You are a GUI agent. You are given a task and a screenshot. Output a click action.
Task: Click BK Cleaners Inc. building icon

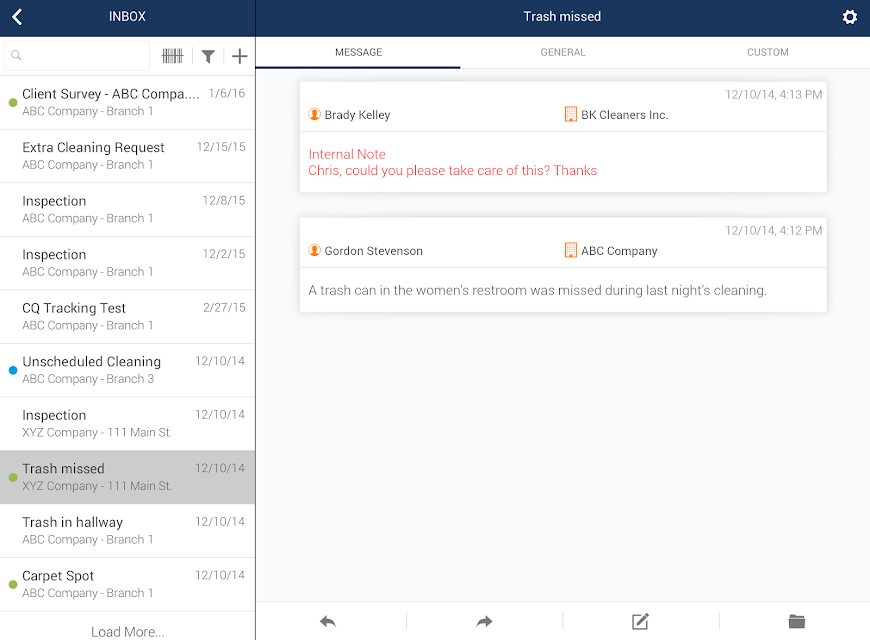tap(570, 114)
